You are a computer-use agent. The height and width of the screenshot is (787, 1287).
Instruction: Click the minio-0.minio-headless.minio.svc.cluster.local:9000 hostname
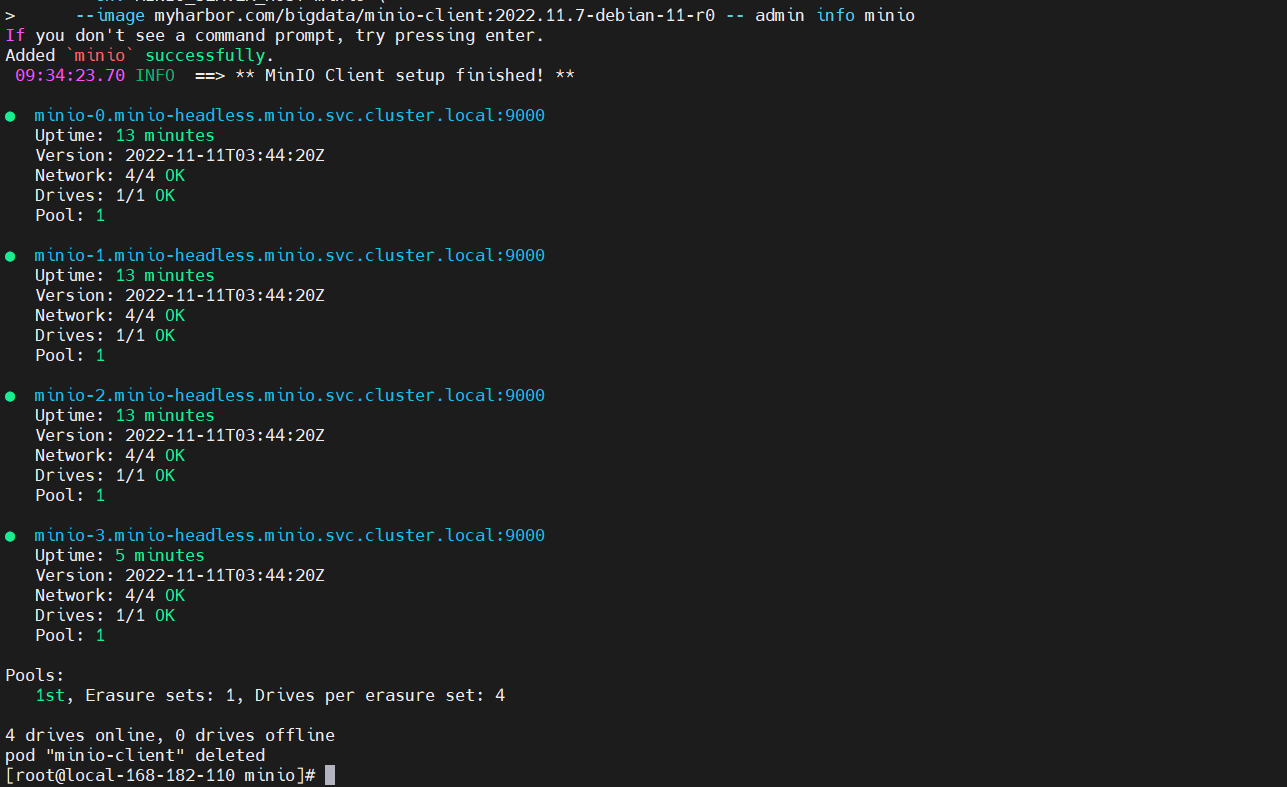click(x=290, y=116)
